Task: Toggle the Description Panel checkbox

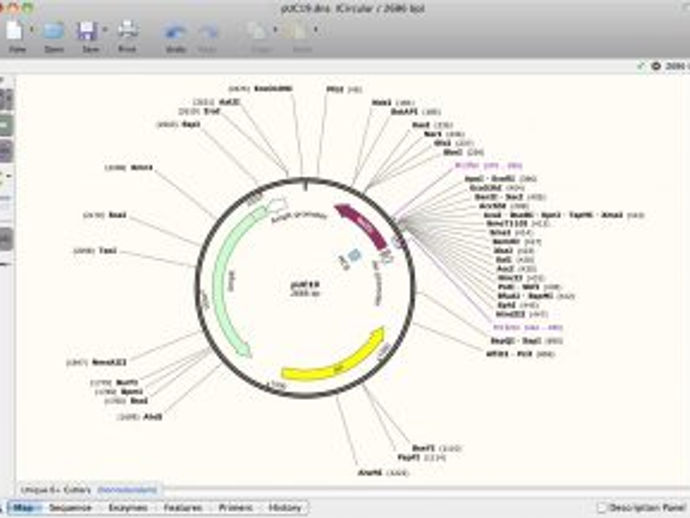Action: pyautogui.click(x=602, y=507)
